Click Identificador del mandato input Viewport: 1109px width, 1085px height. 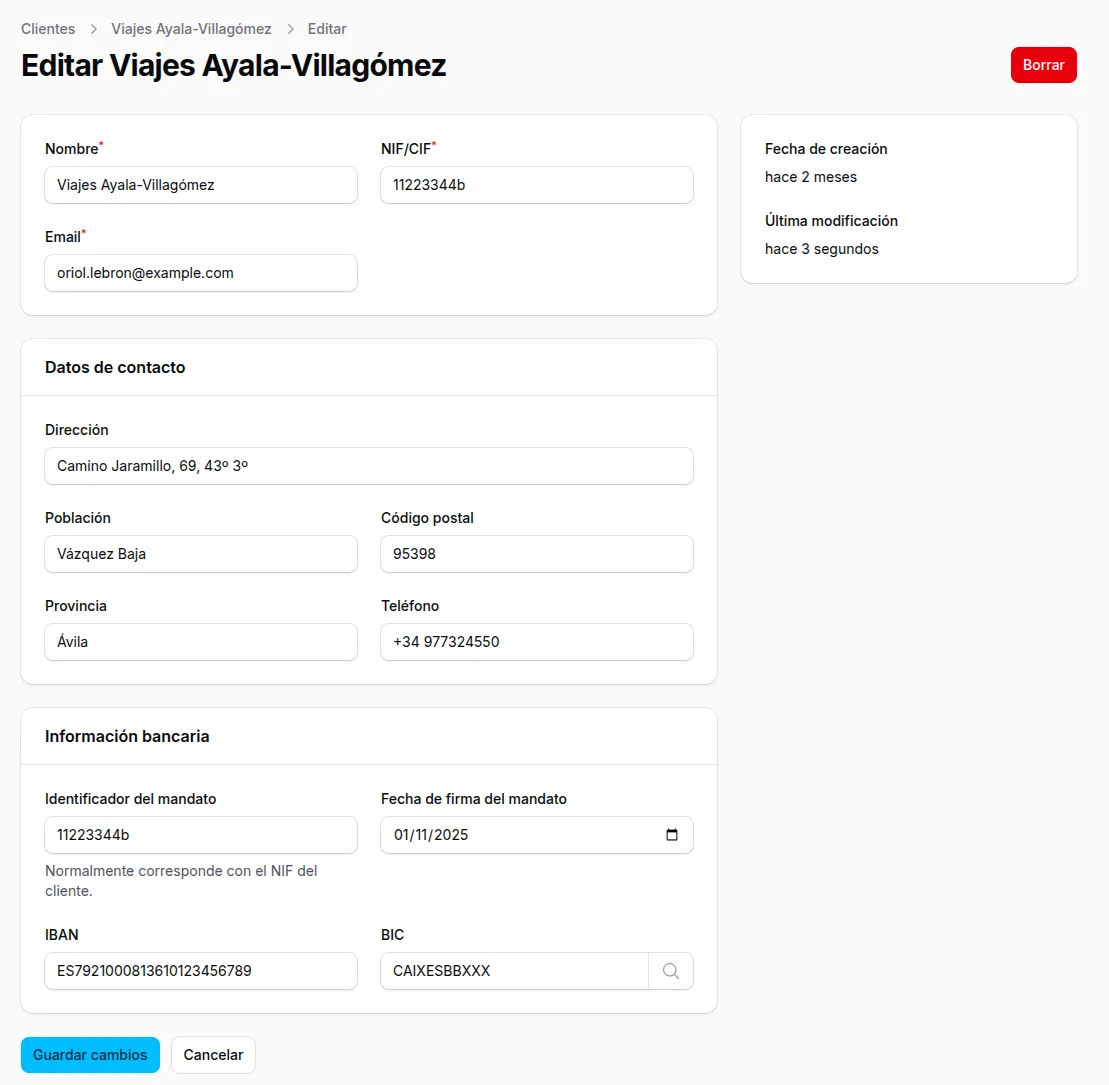tap(201, 835)
